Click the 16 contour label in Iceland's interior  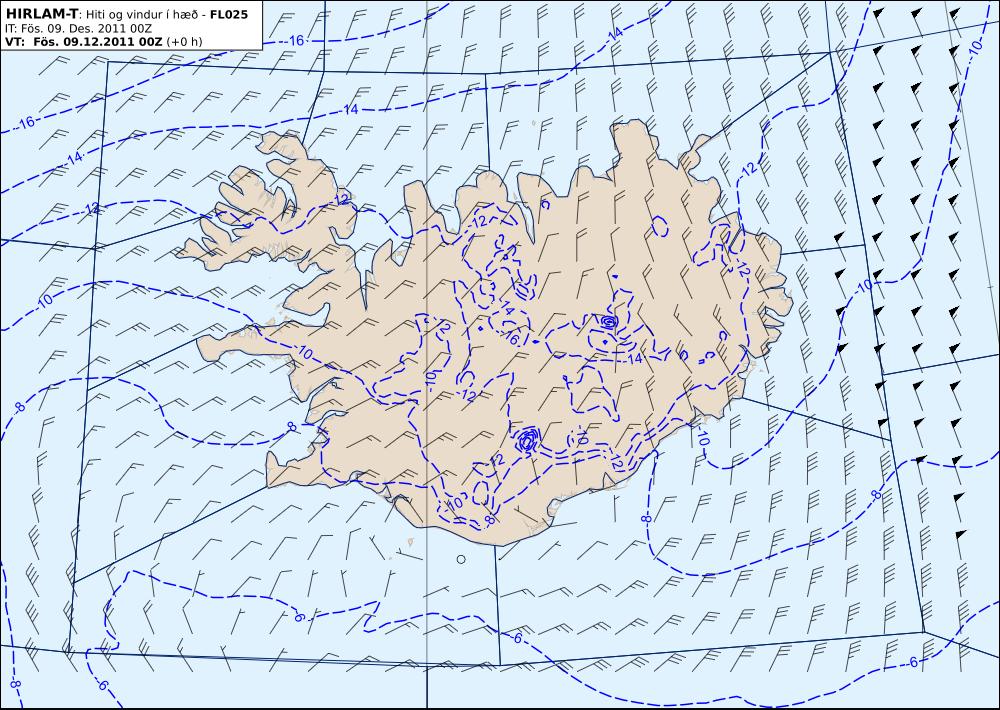coord(511,338)
